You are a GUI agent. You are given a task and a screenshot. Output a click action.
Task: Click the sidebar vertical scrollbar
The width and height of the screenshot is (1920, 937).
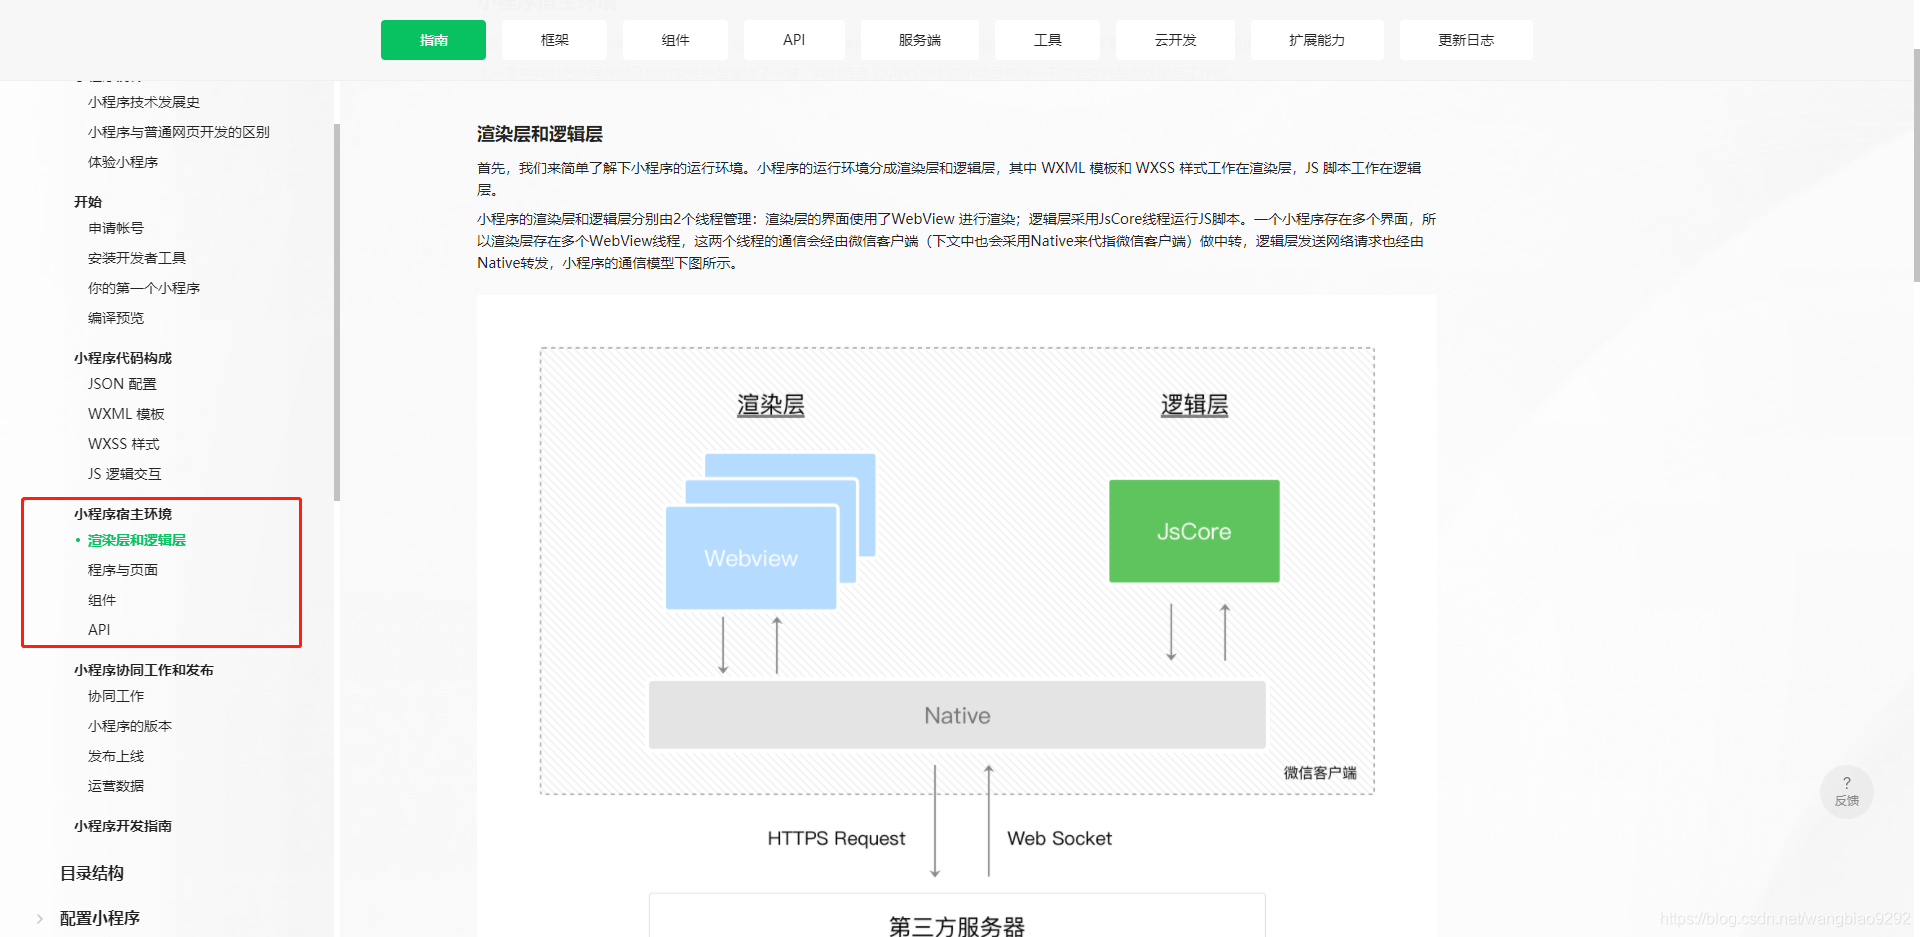point(337,312)
